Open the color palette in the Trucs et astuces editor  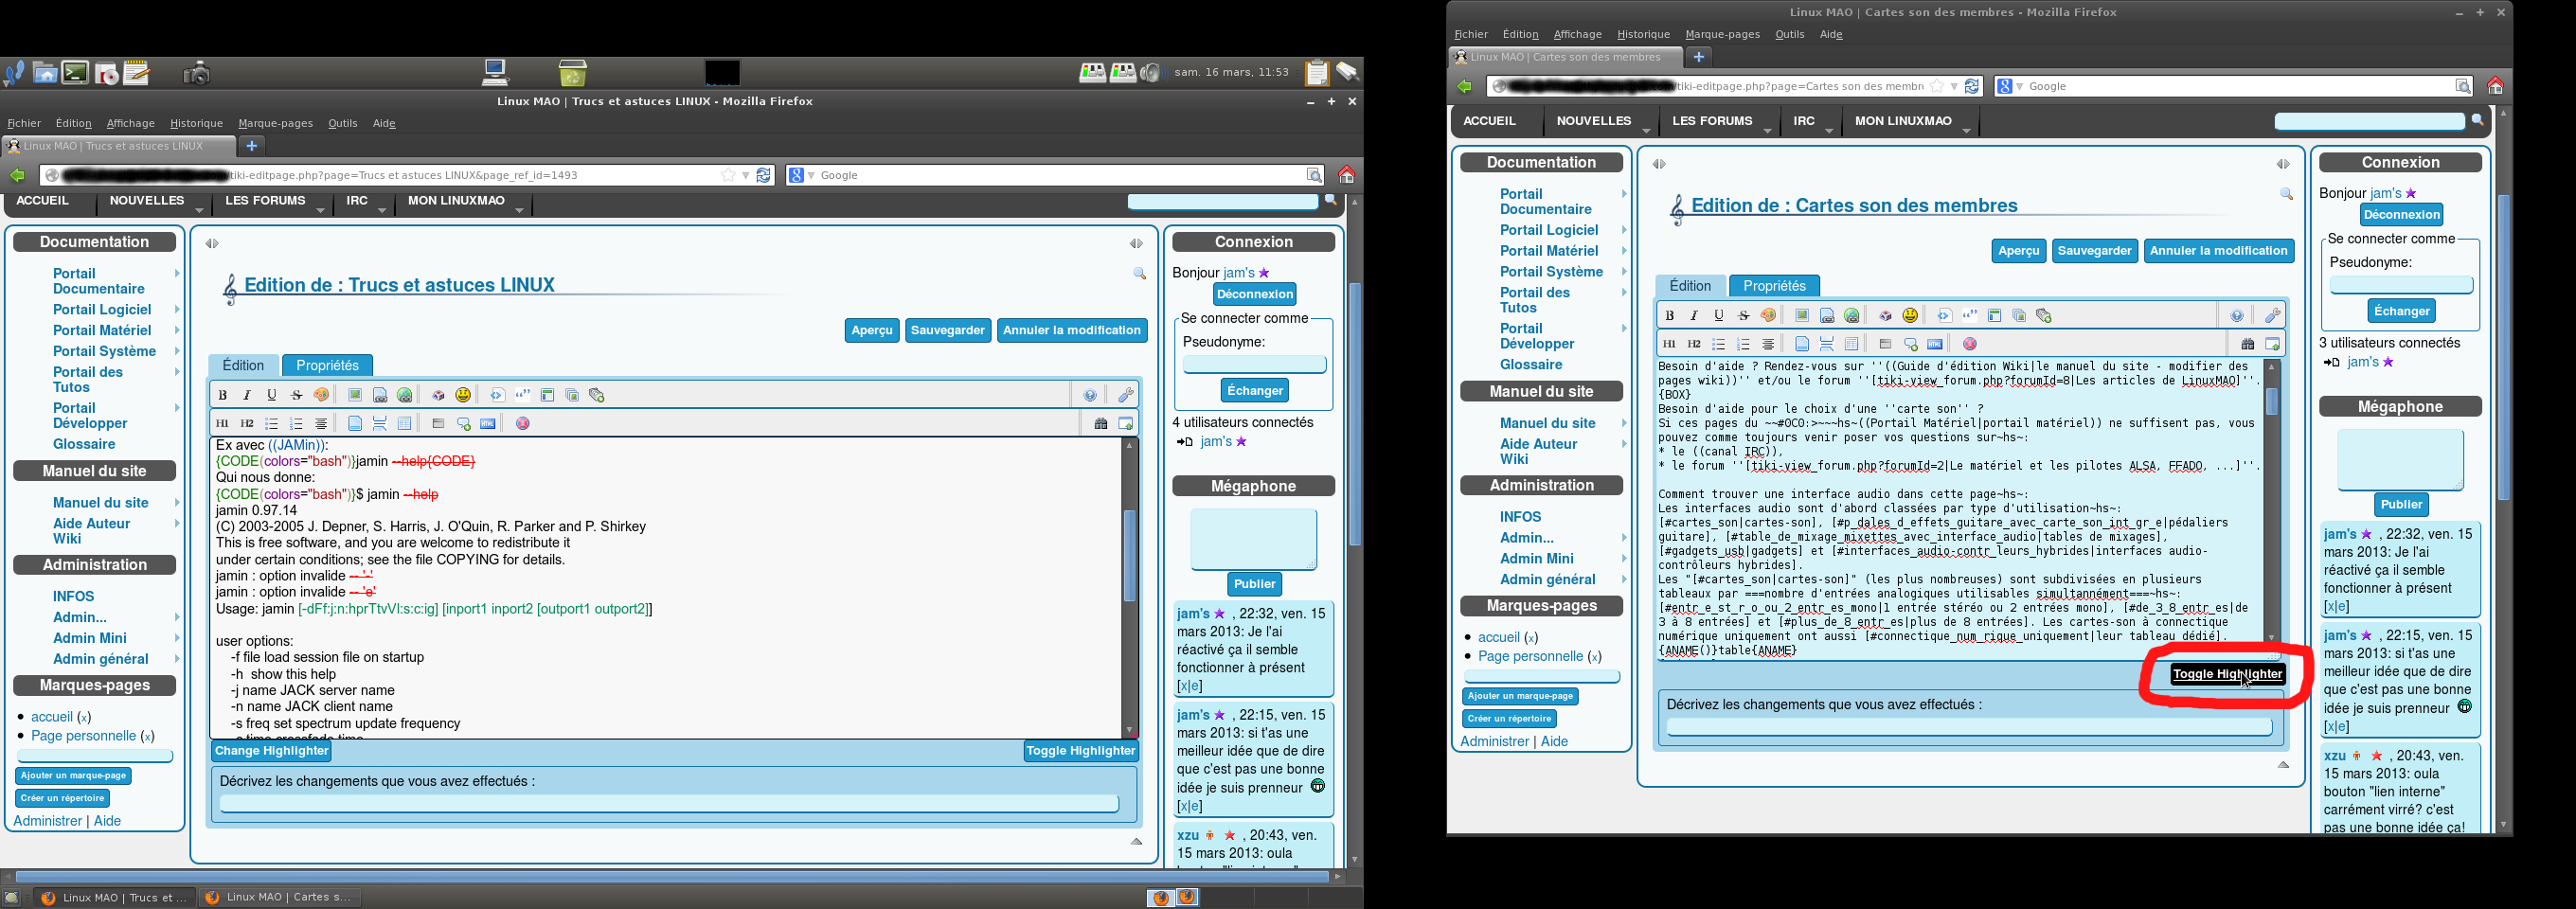click(x=321, y=395)
